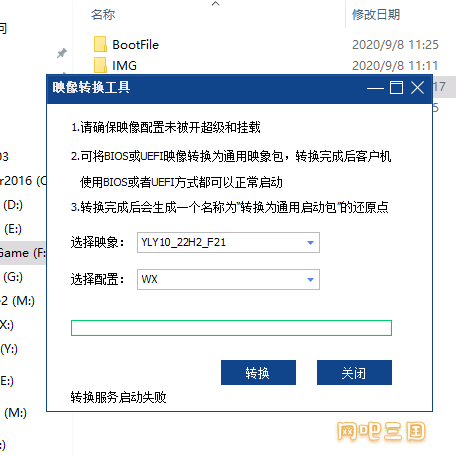Click the 转换 button
The width and height of the screenshot is (456, 456).
click(258, 372)
